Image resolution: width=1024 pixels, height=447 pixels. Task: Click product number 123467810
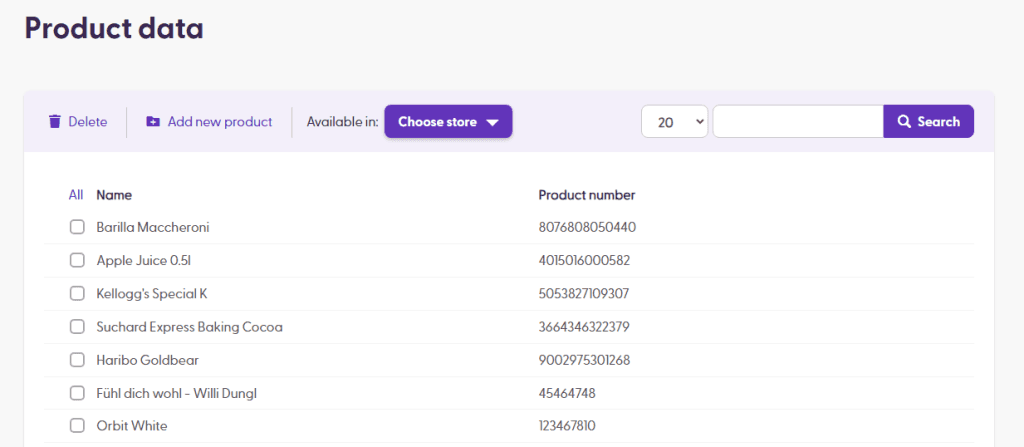point(567,426)
